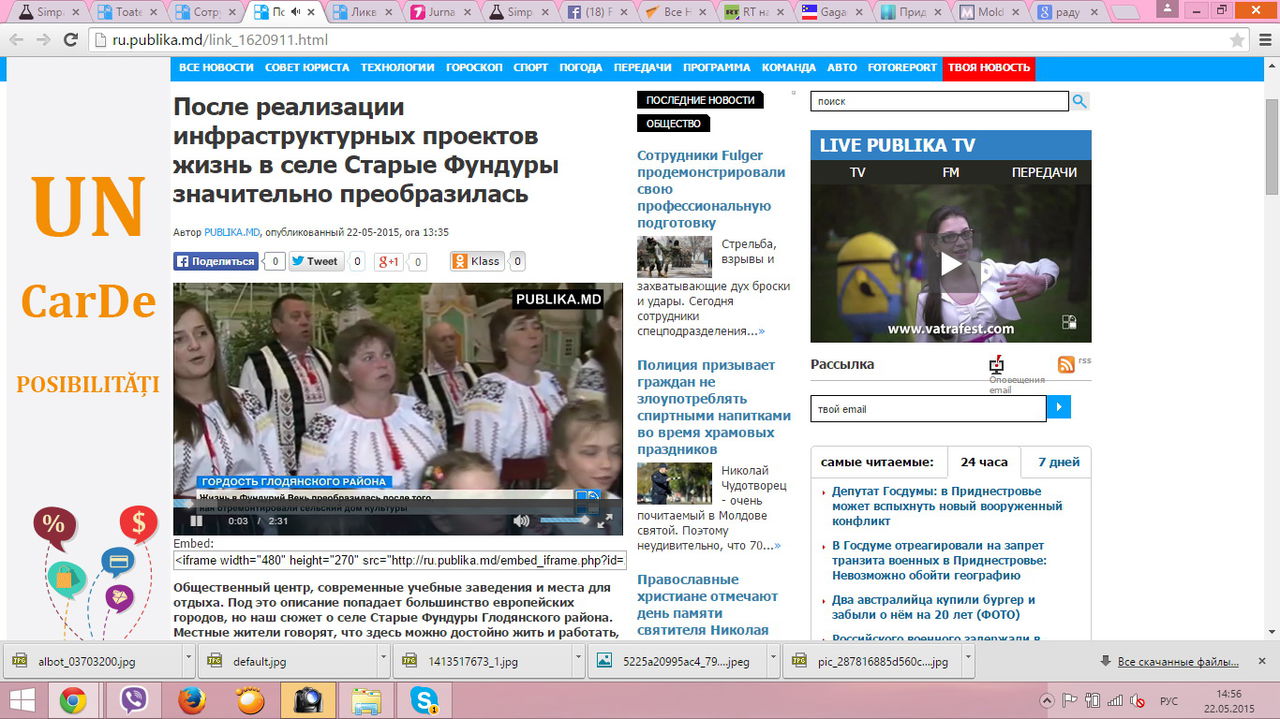The width and height of the screenshot is (1280, 719).
Task: Submit email with blue arrow button
Action: tap(1059, 408)
